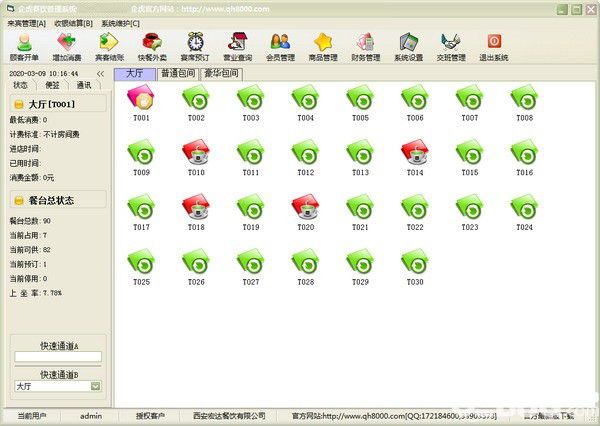600x426 pixels.
Task: Open the 来宾管理[A] menu
Action: click(x=27, y=23)
